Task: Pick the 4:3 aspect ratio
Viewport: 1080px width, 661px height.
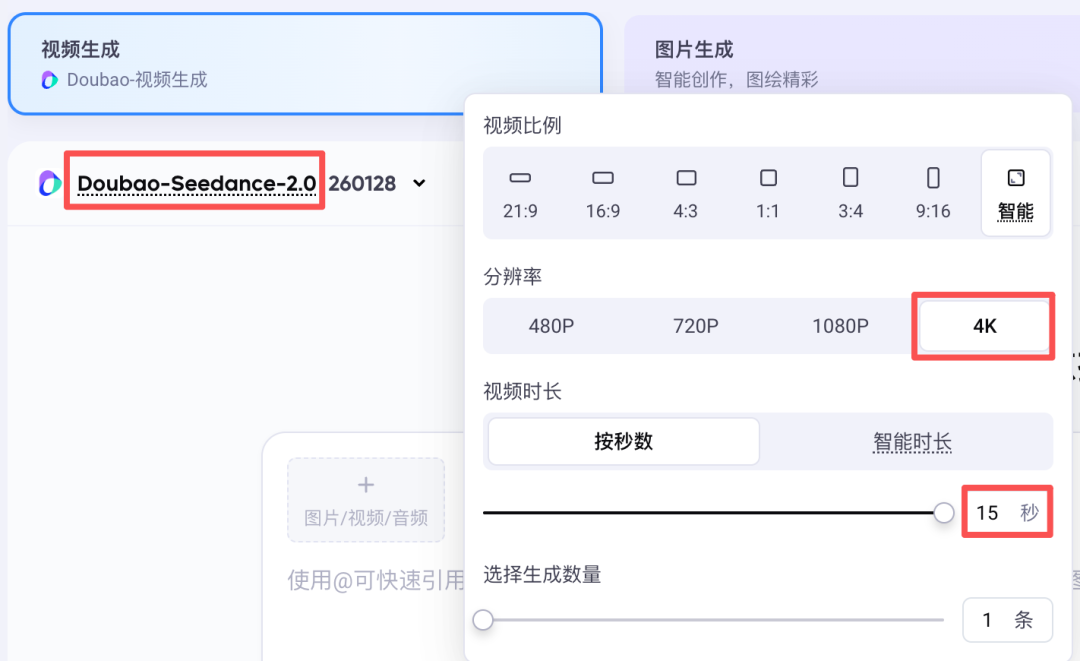Action: pyautogui.click(x=685, y=193)
